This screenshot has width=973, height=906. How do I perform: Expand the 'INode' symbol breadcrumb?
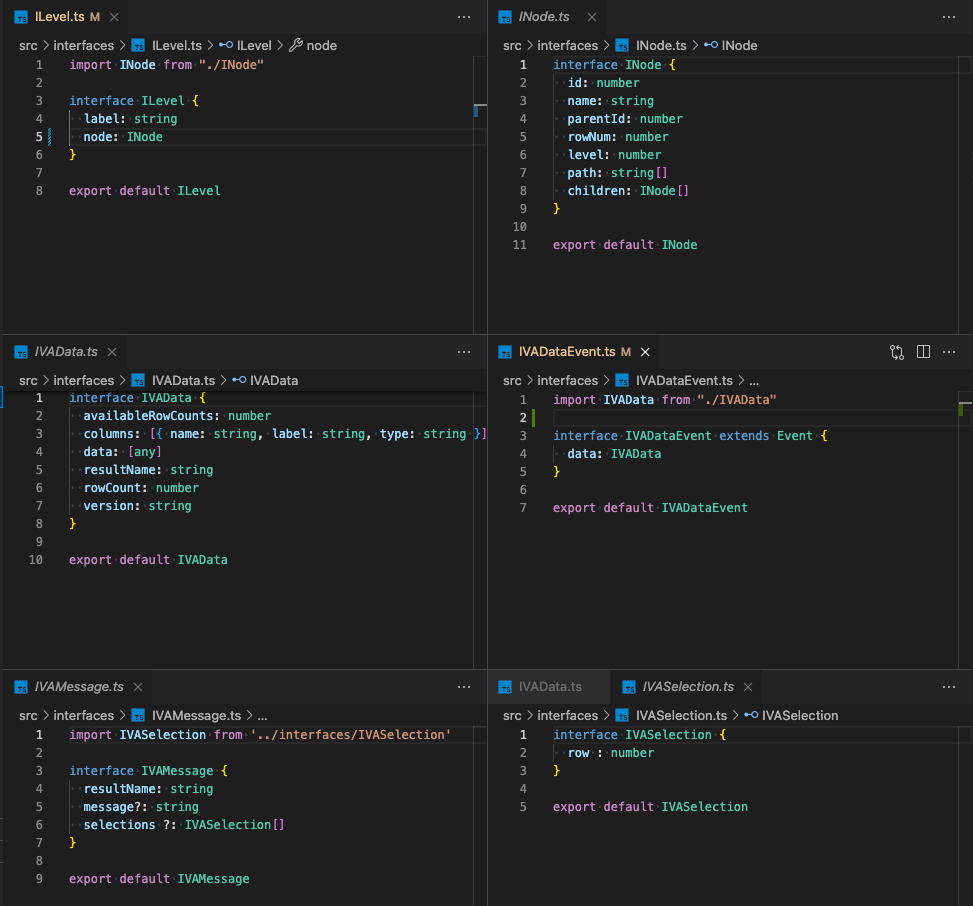coord(739,45)
